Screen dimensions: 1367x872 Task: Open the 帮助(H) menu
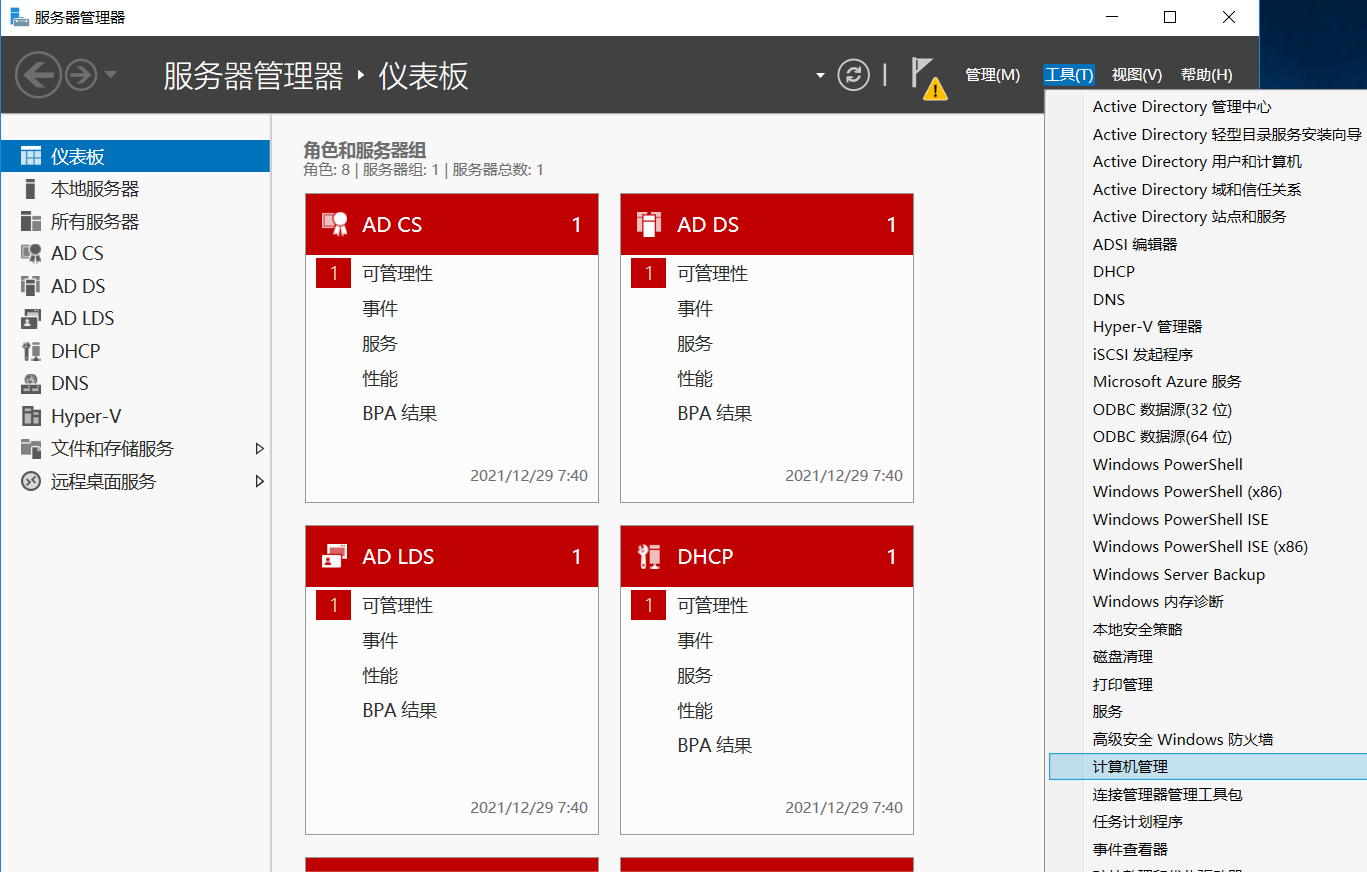[x=1207, y=75]
